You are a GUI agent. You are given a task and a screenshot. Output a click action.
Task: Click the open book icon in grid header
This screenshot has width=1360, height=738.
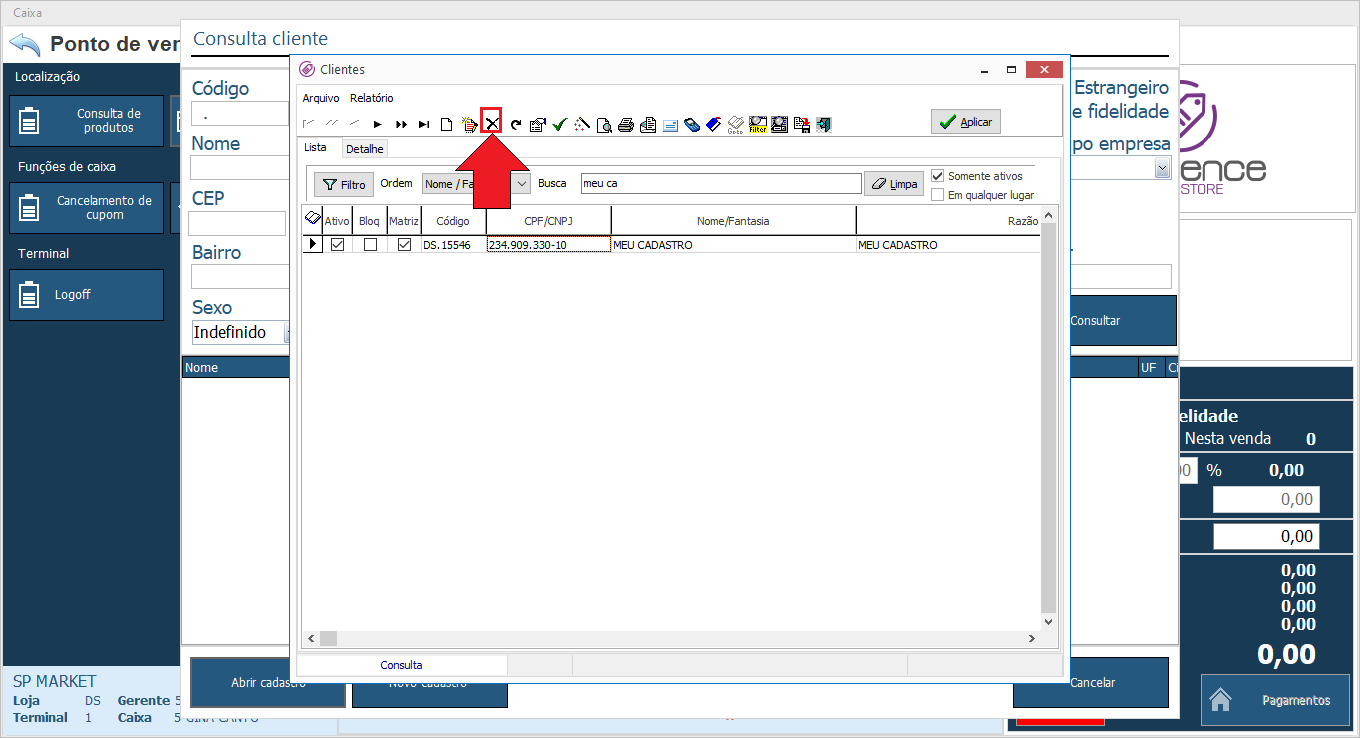click(312, 218)
